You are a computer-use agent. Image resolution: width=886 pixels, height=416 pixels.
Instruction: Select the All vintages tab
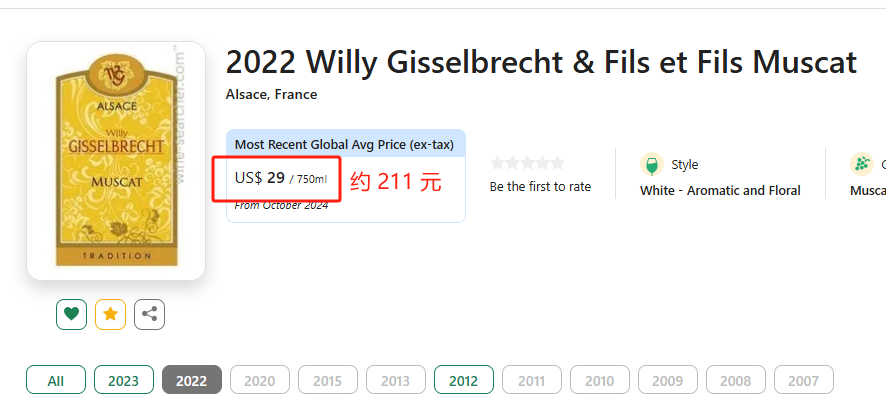(56, 381)
